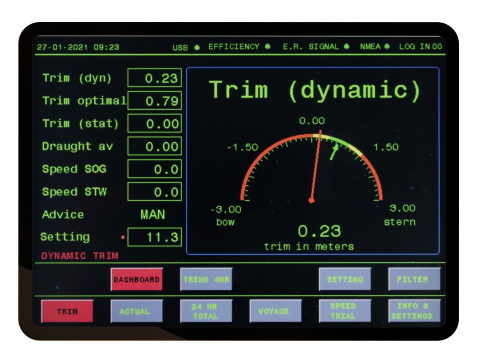Click the Speed STW label
The image size is (479, 363).
[74, 192]
